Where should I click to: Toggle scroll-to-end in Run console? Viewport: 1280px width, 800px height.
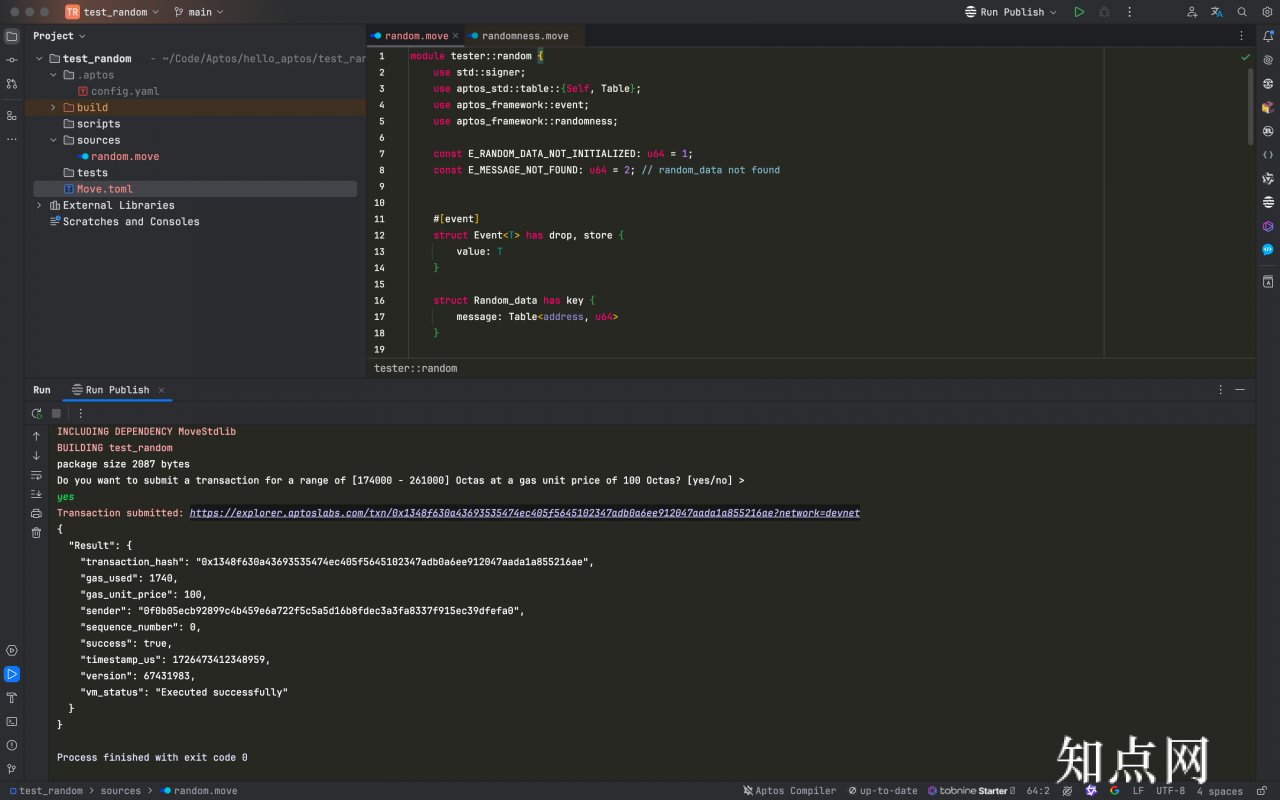coord(37,494)
